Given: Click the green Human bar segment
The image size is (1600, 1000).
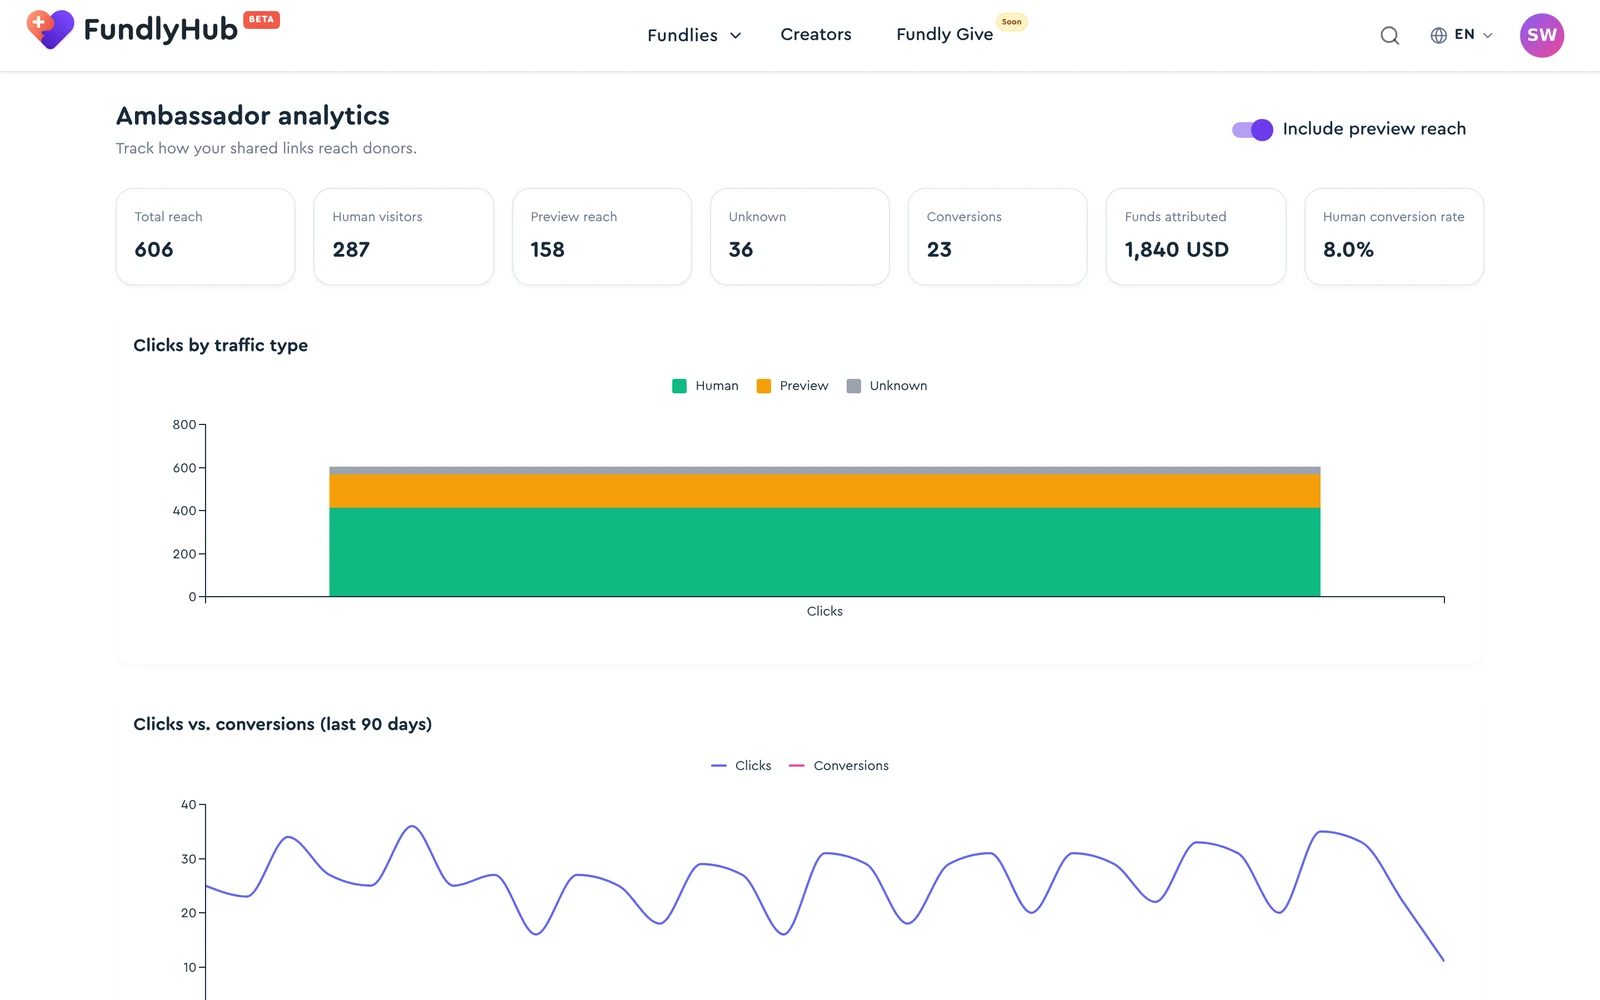Looking at the screenshot, I should 825,552.
